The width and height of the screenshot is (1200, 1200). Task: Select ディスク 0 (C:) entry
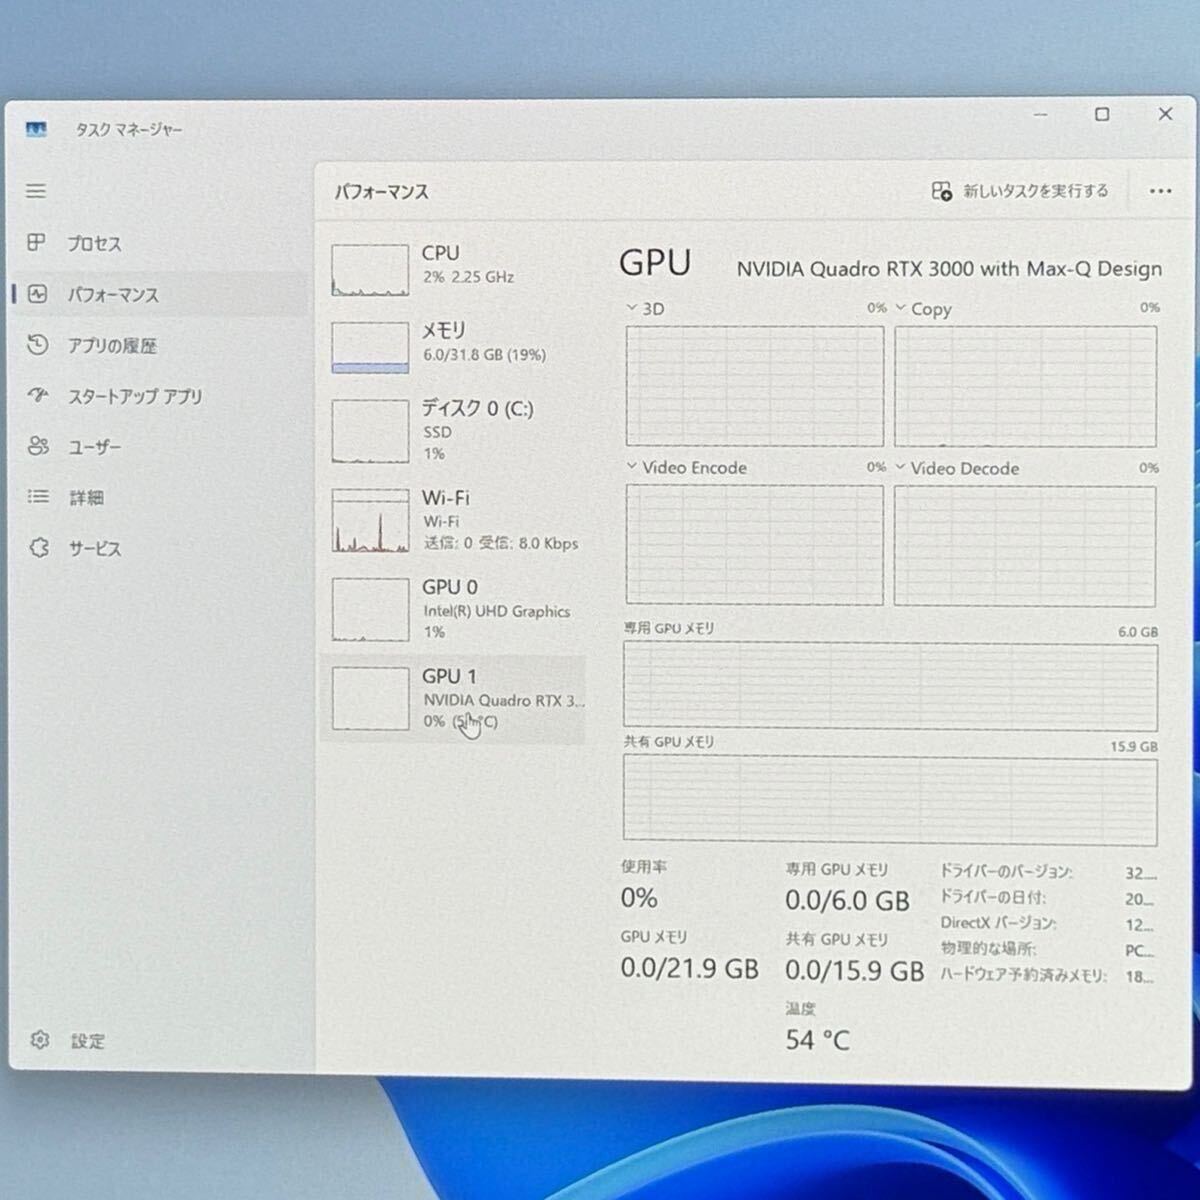coord(455,430)
